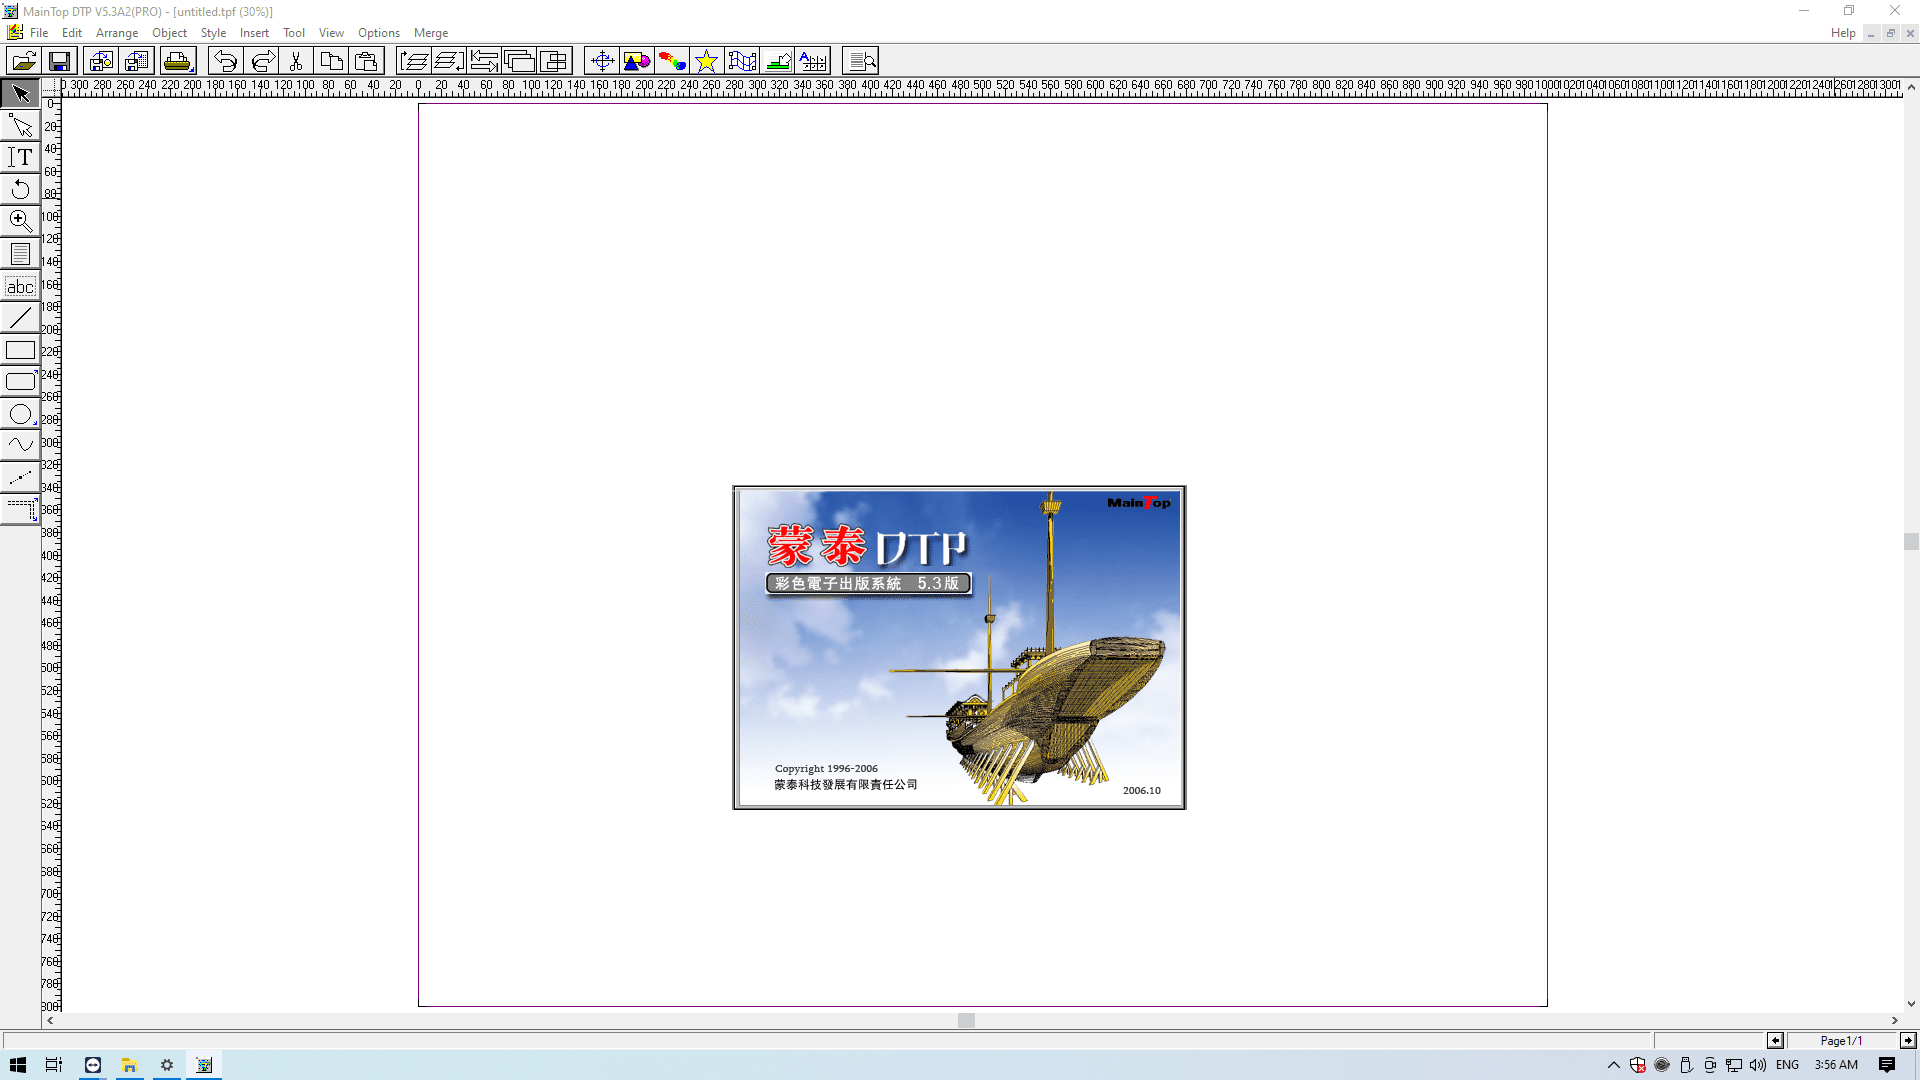Click the Undo arrow icon
Viewport: 1920px width, 1080px height.
(x=225, y=61)
